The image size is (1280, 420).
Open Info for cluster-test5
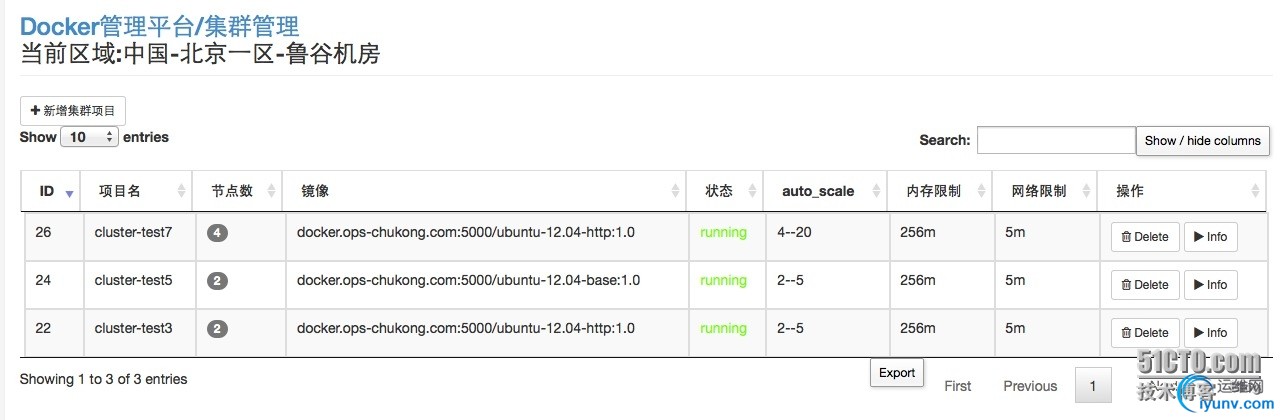click(1210, 285)
